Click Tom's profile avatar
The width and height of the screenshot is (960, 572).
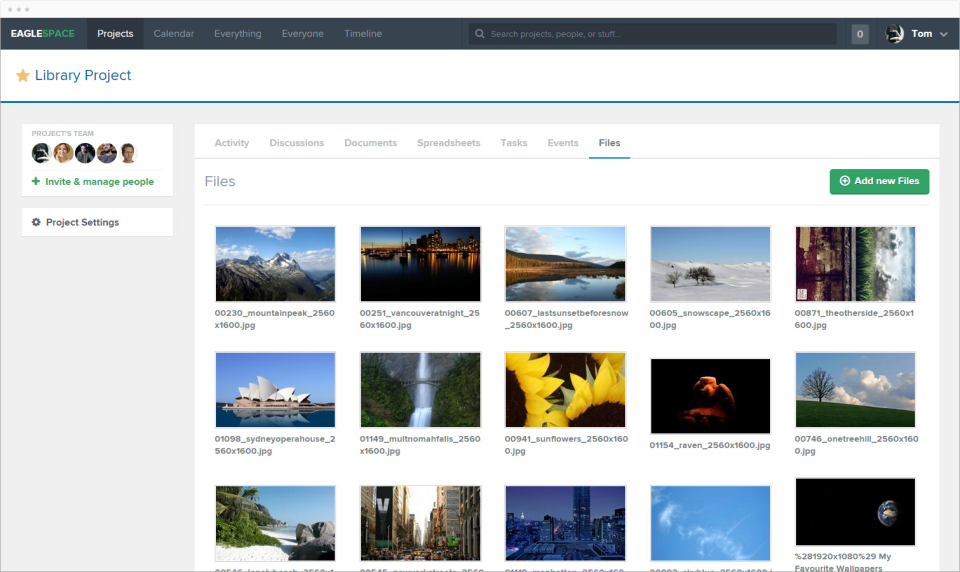(x=894, y=34)
